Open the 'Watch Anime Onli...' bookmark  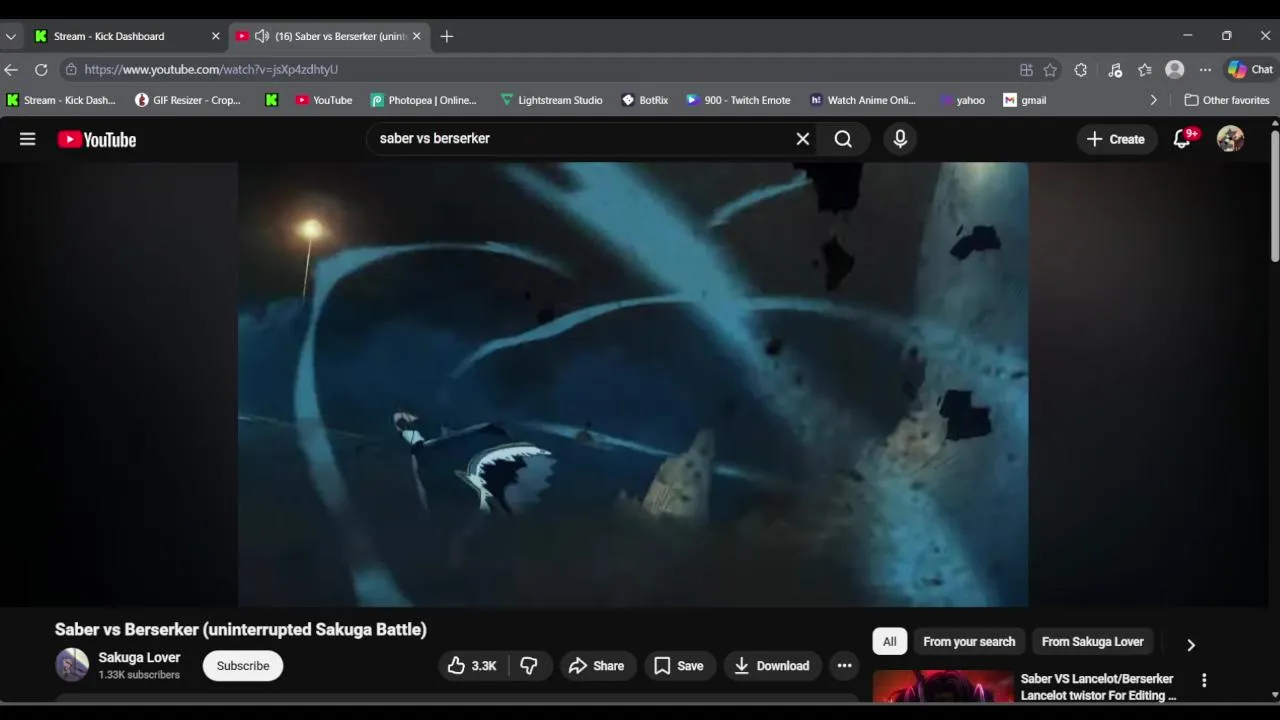(863, 100)
